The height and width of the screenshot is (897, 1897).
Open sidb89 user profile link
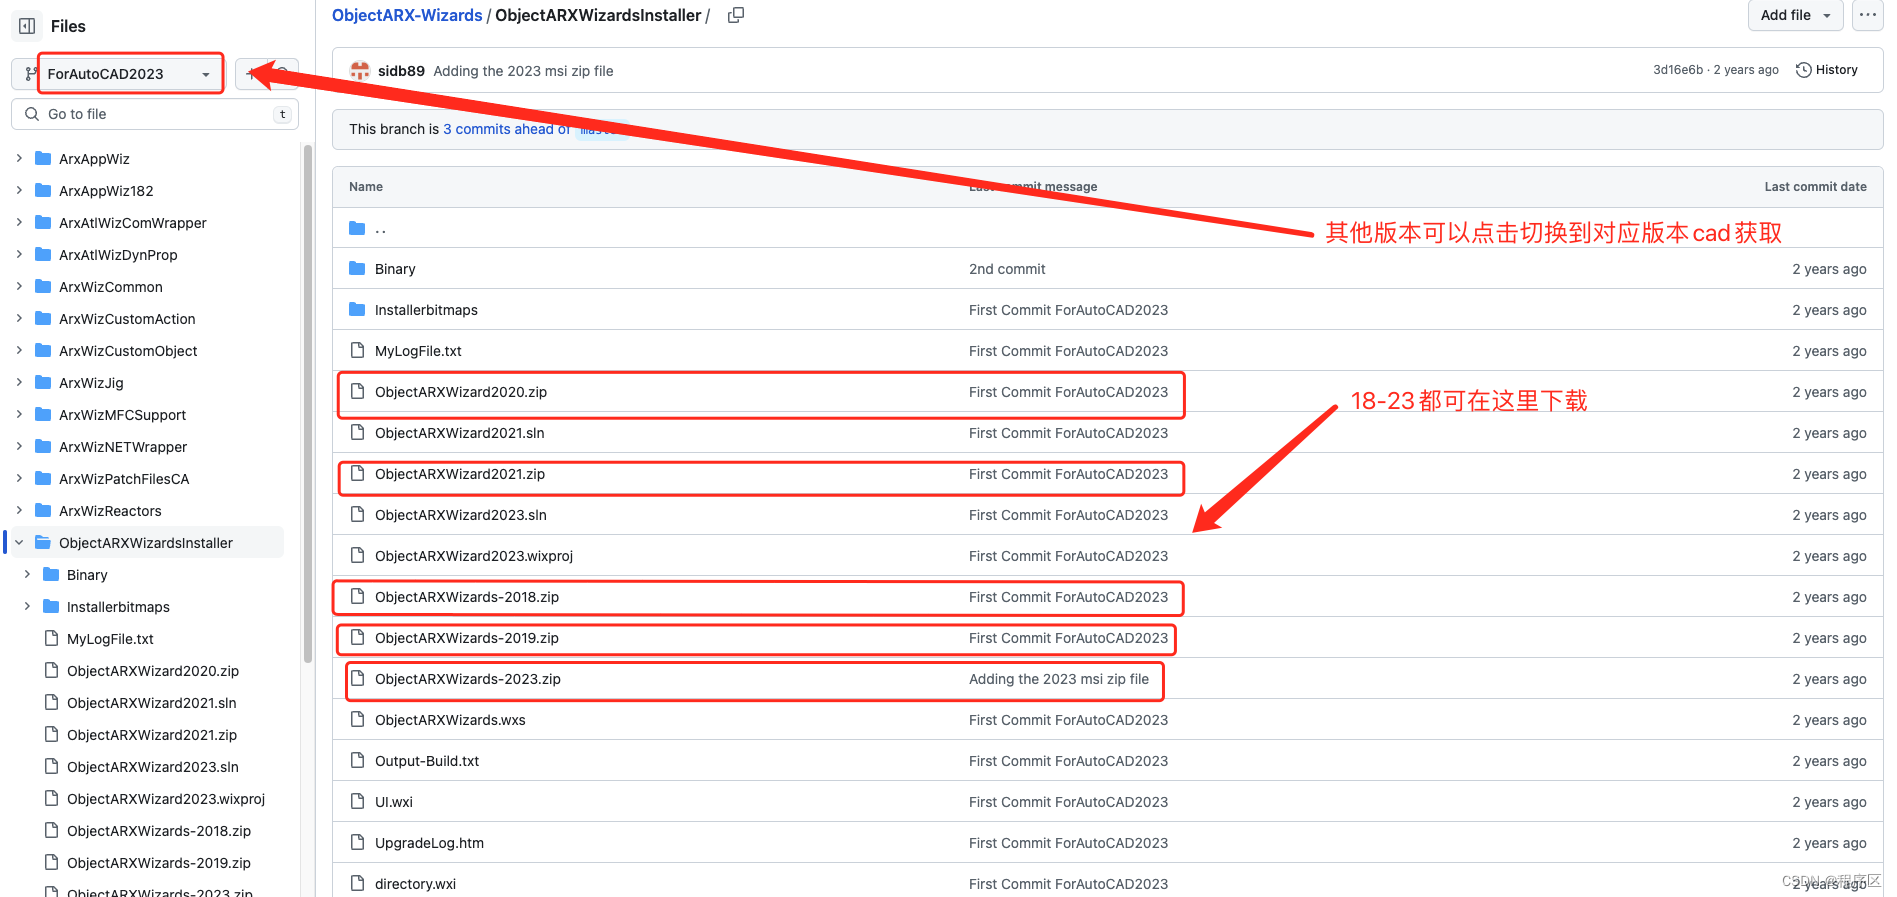pos(401,71)
